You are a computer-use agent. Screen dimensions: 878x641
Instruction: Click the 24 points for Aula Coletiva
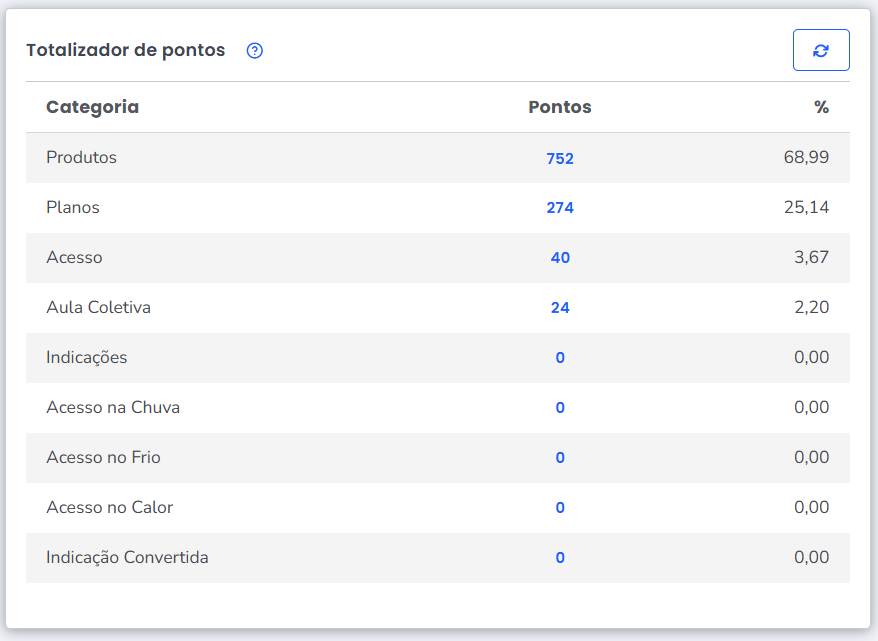click(560, 308)
